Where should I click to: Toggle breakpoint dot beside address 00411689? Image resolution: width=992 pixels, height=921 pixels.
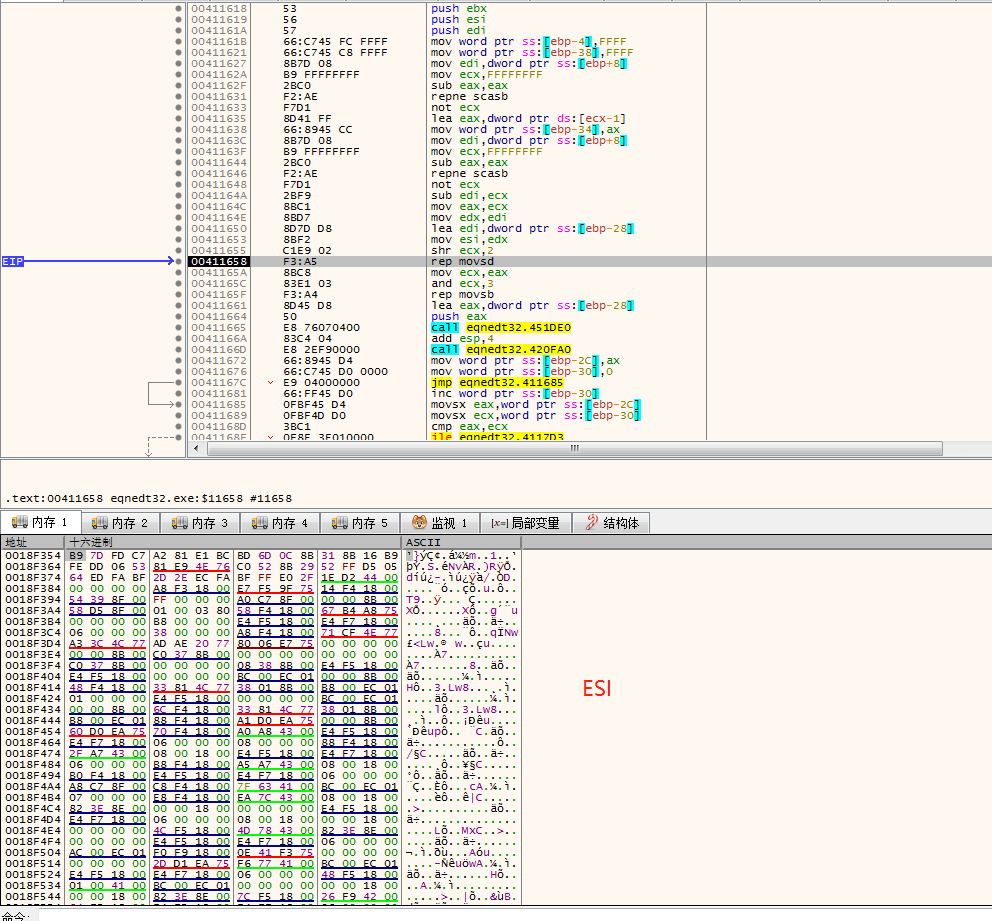tap(179, 416)
